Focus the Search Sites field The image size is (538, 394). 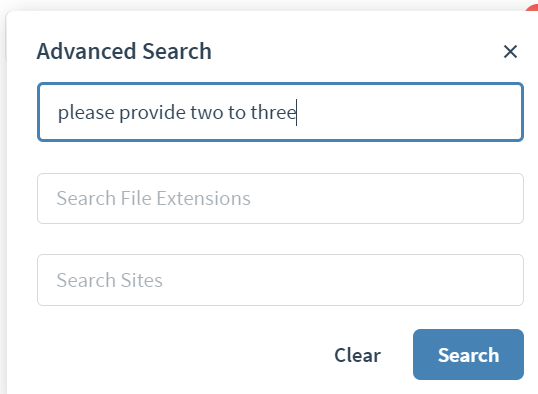[x=280, y=280]
